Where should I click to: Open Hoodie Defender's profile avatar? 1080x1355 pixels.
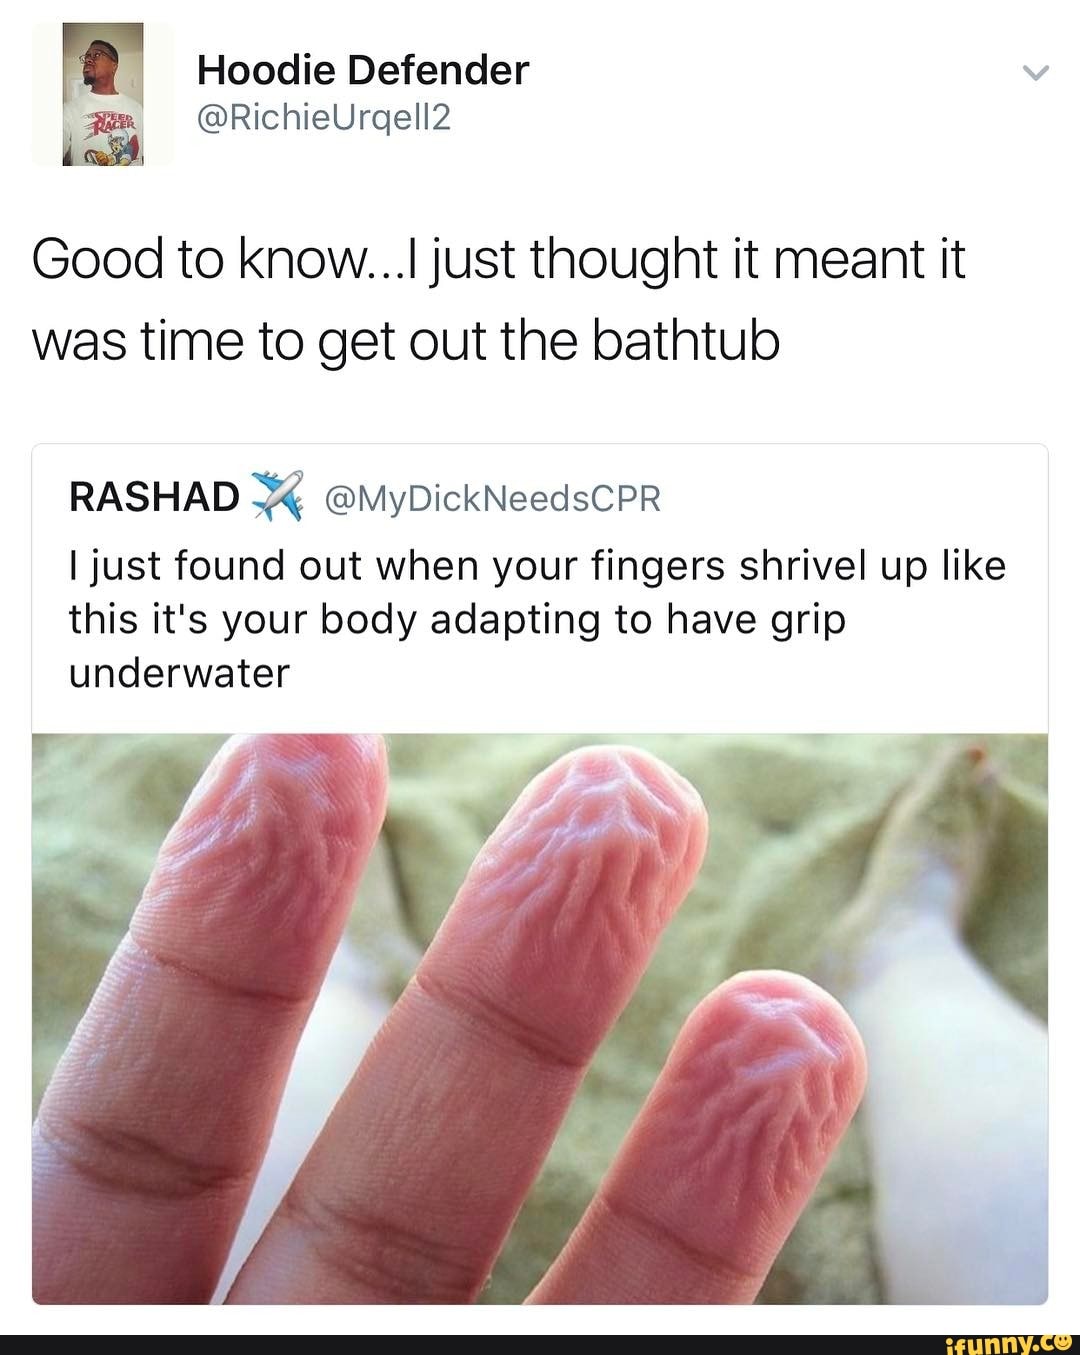click(103, 93)
